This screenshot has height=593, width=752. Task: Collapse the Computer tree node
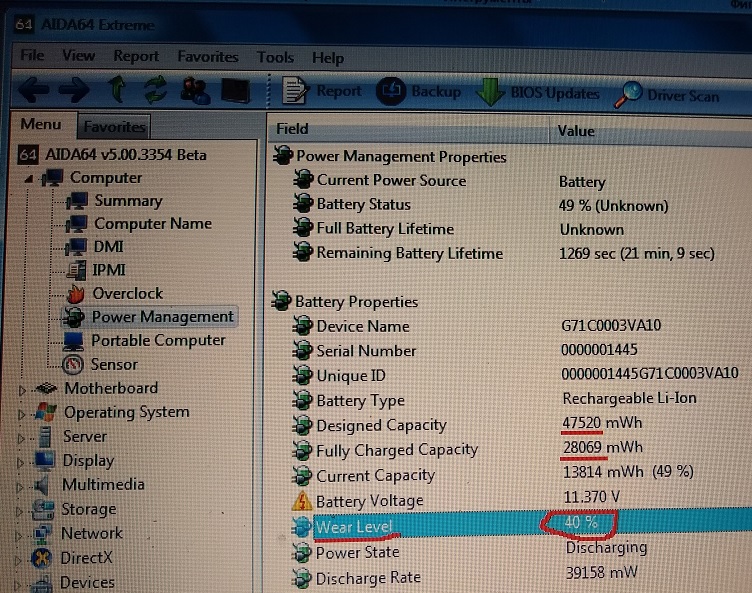29,179
